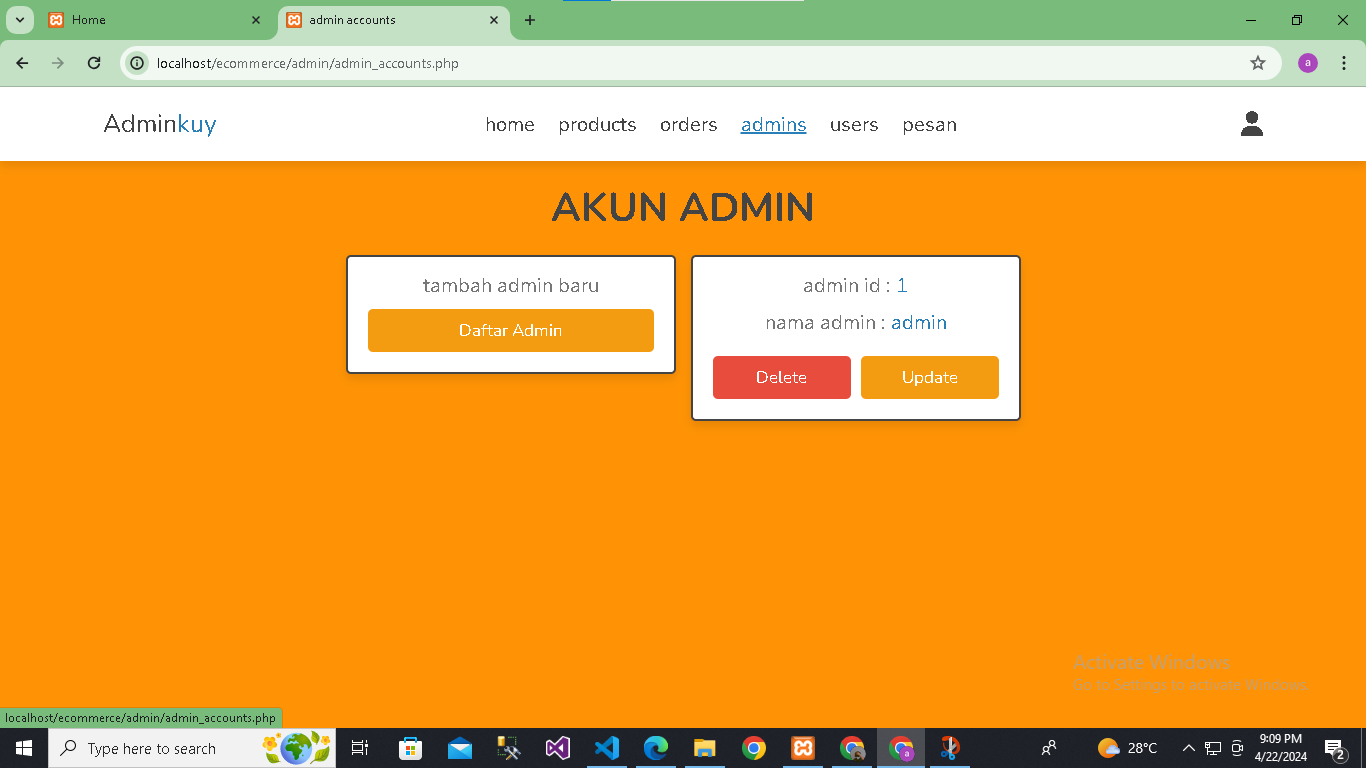
Task: Open a new browser tab
Action: point(530,20)
